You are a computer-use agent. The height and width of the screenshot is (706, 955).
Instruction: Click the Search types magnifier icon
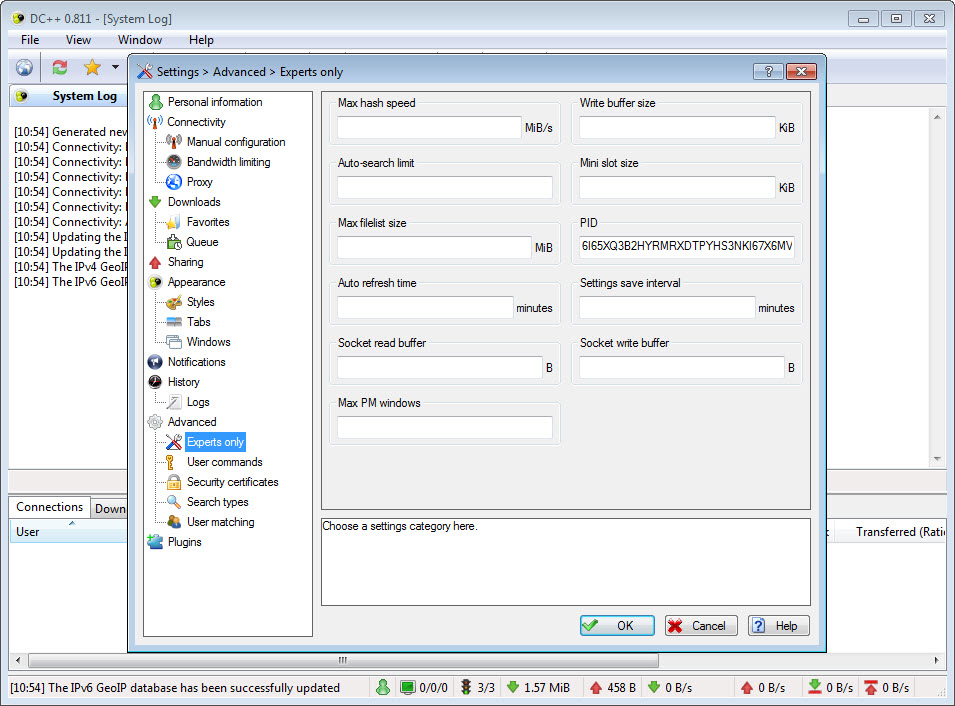pyautogui.click(x=174, y=502)
